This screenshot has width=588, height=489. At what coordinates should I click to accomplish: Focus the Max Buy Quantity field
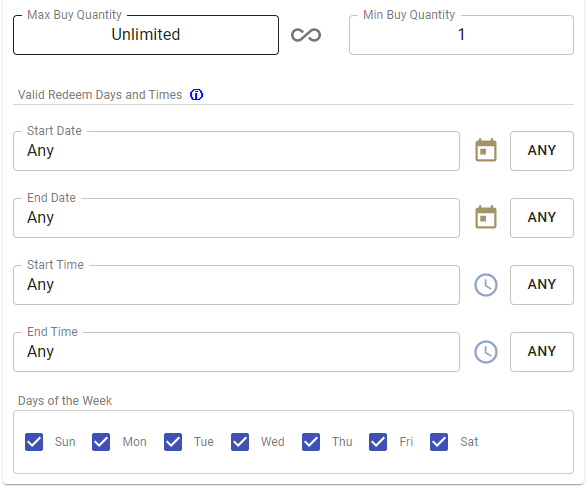pyautogui.click(x=146, y=35)
